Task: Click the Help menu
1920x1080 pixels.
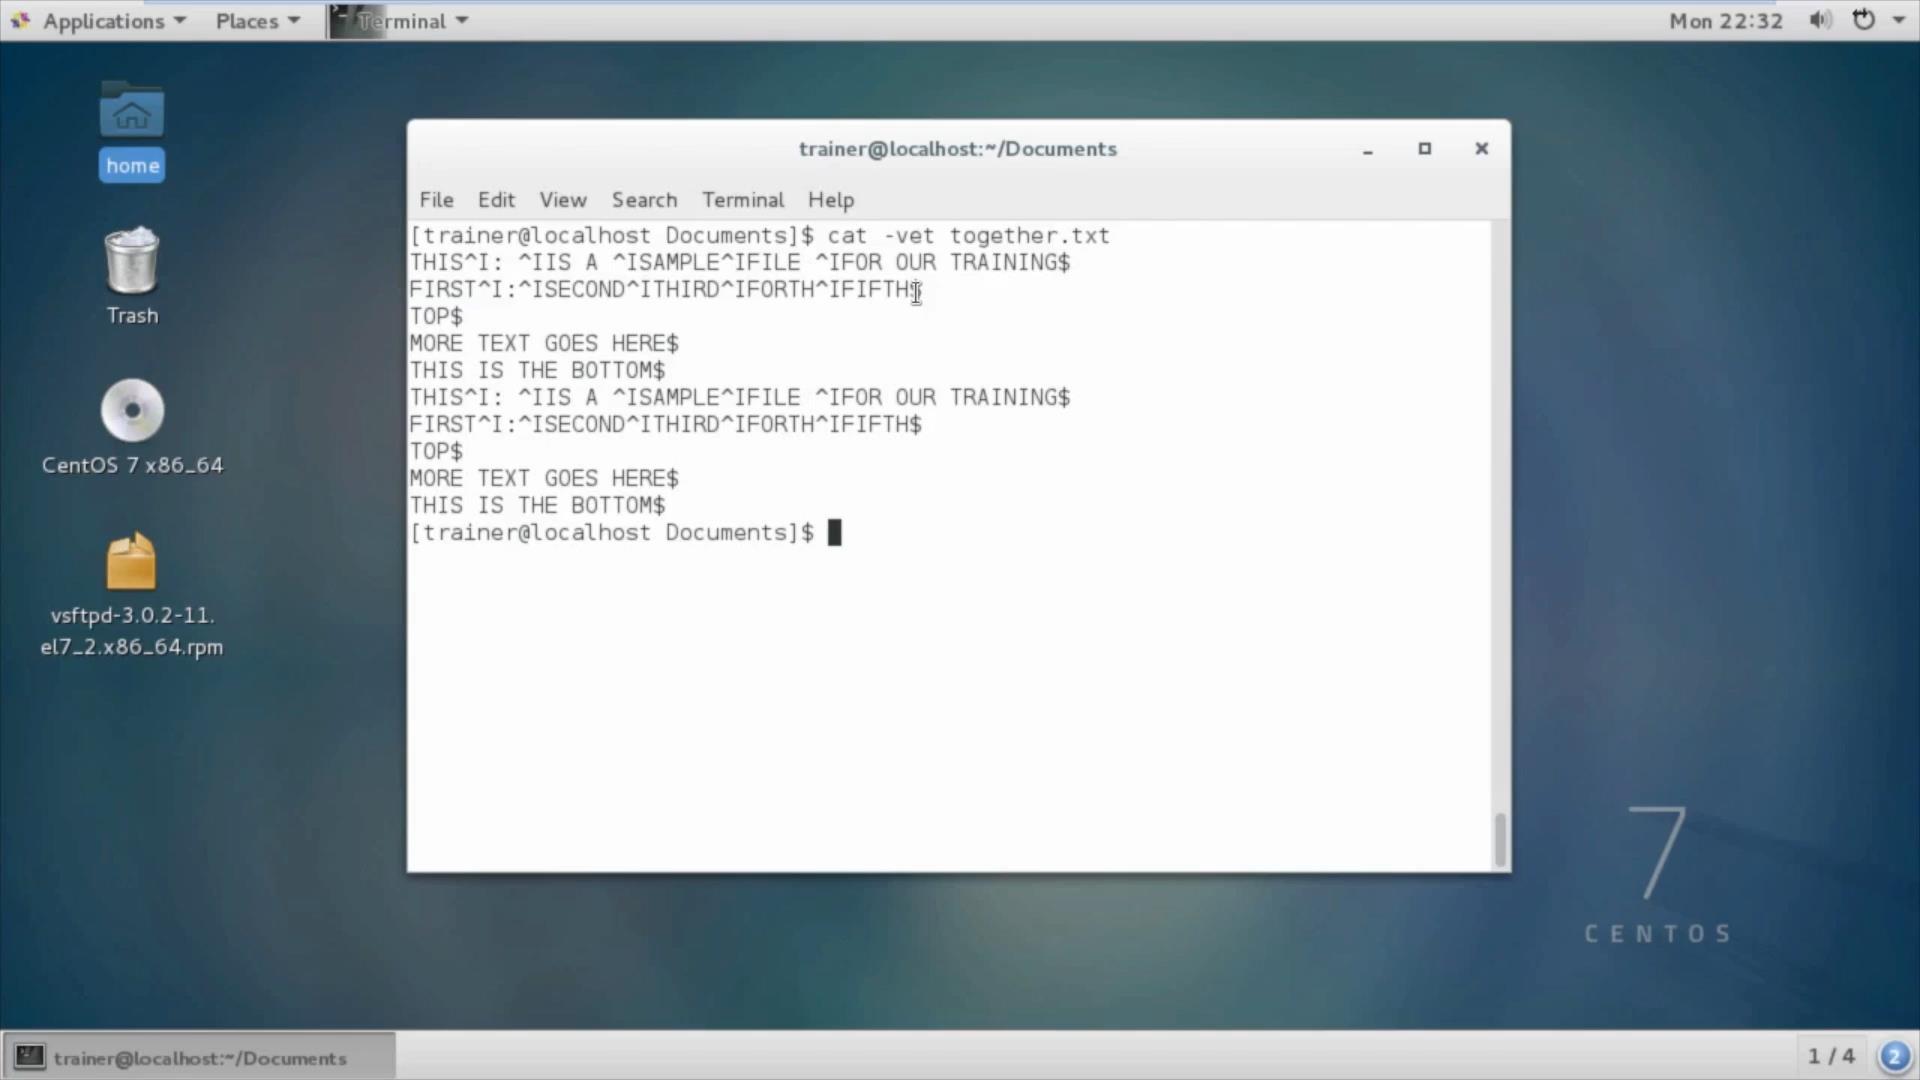Action: (x=832, y=199)
